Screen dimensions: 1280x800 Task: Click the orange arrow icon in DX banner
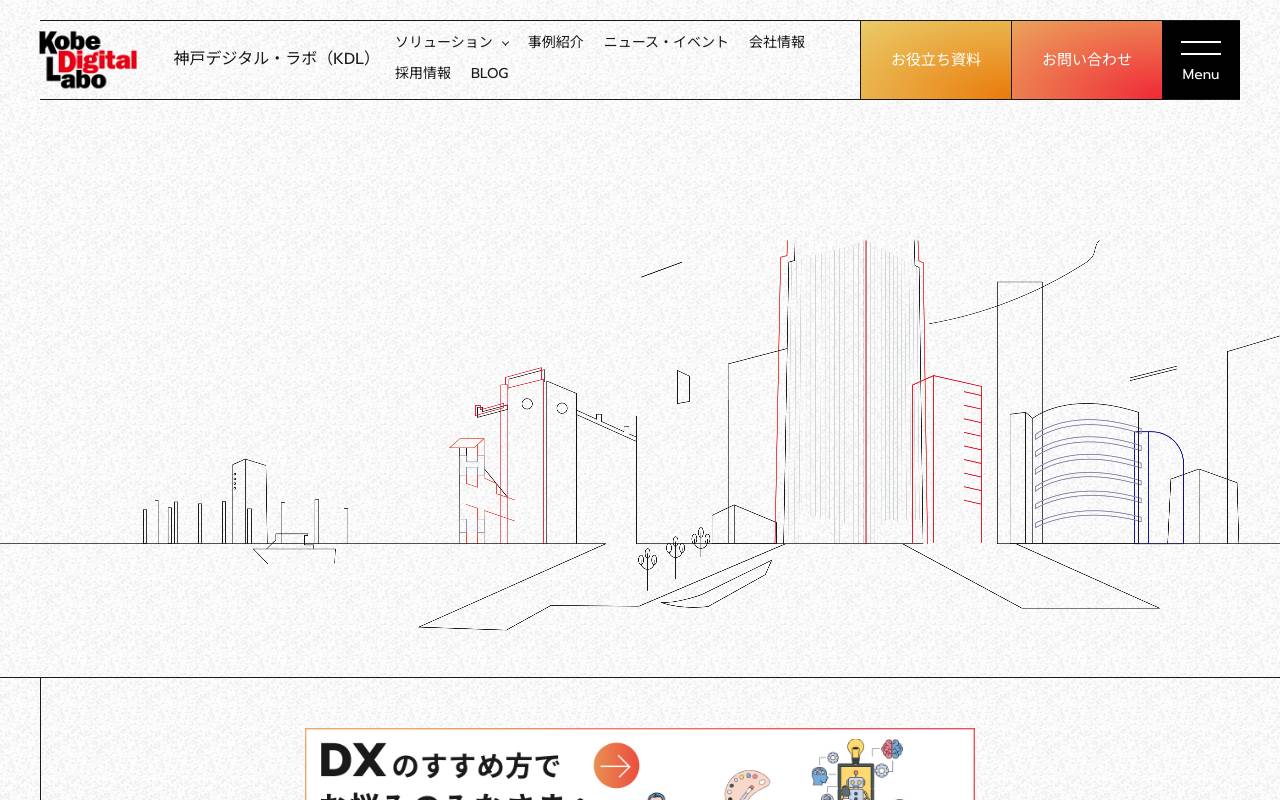point(616,765)
